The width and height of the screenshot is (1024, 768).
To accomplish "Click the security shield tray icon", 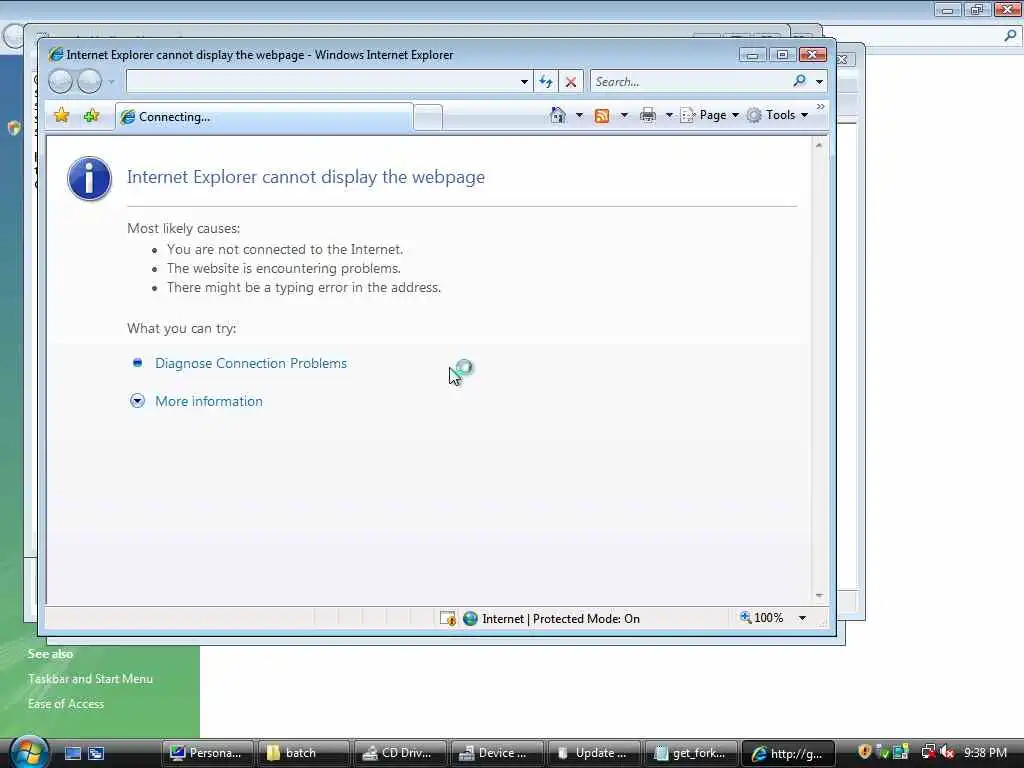I will click(x=865, y=752).
